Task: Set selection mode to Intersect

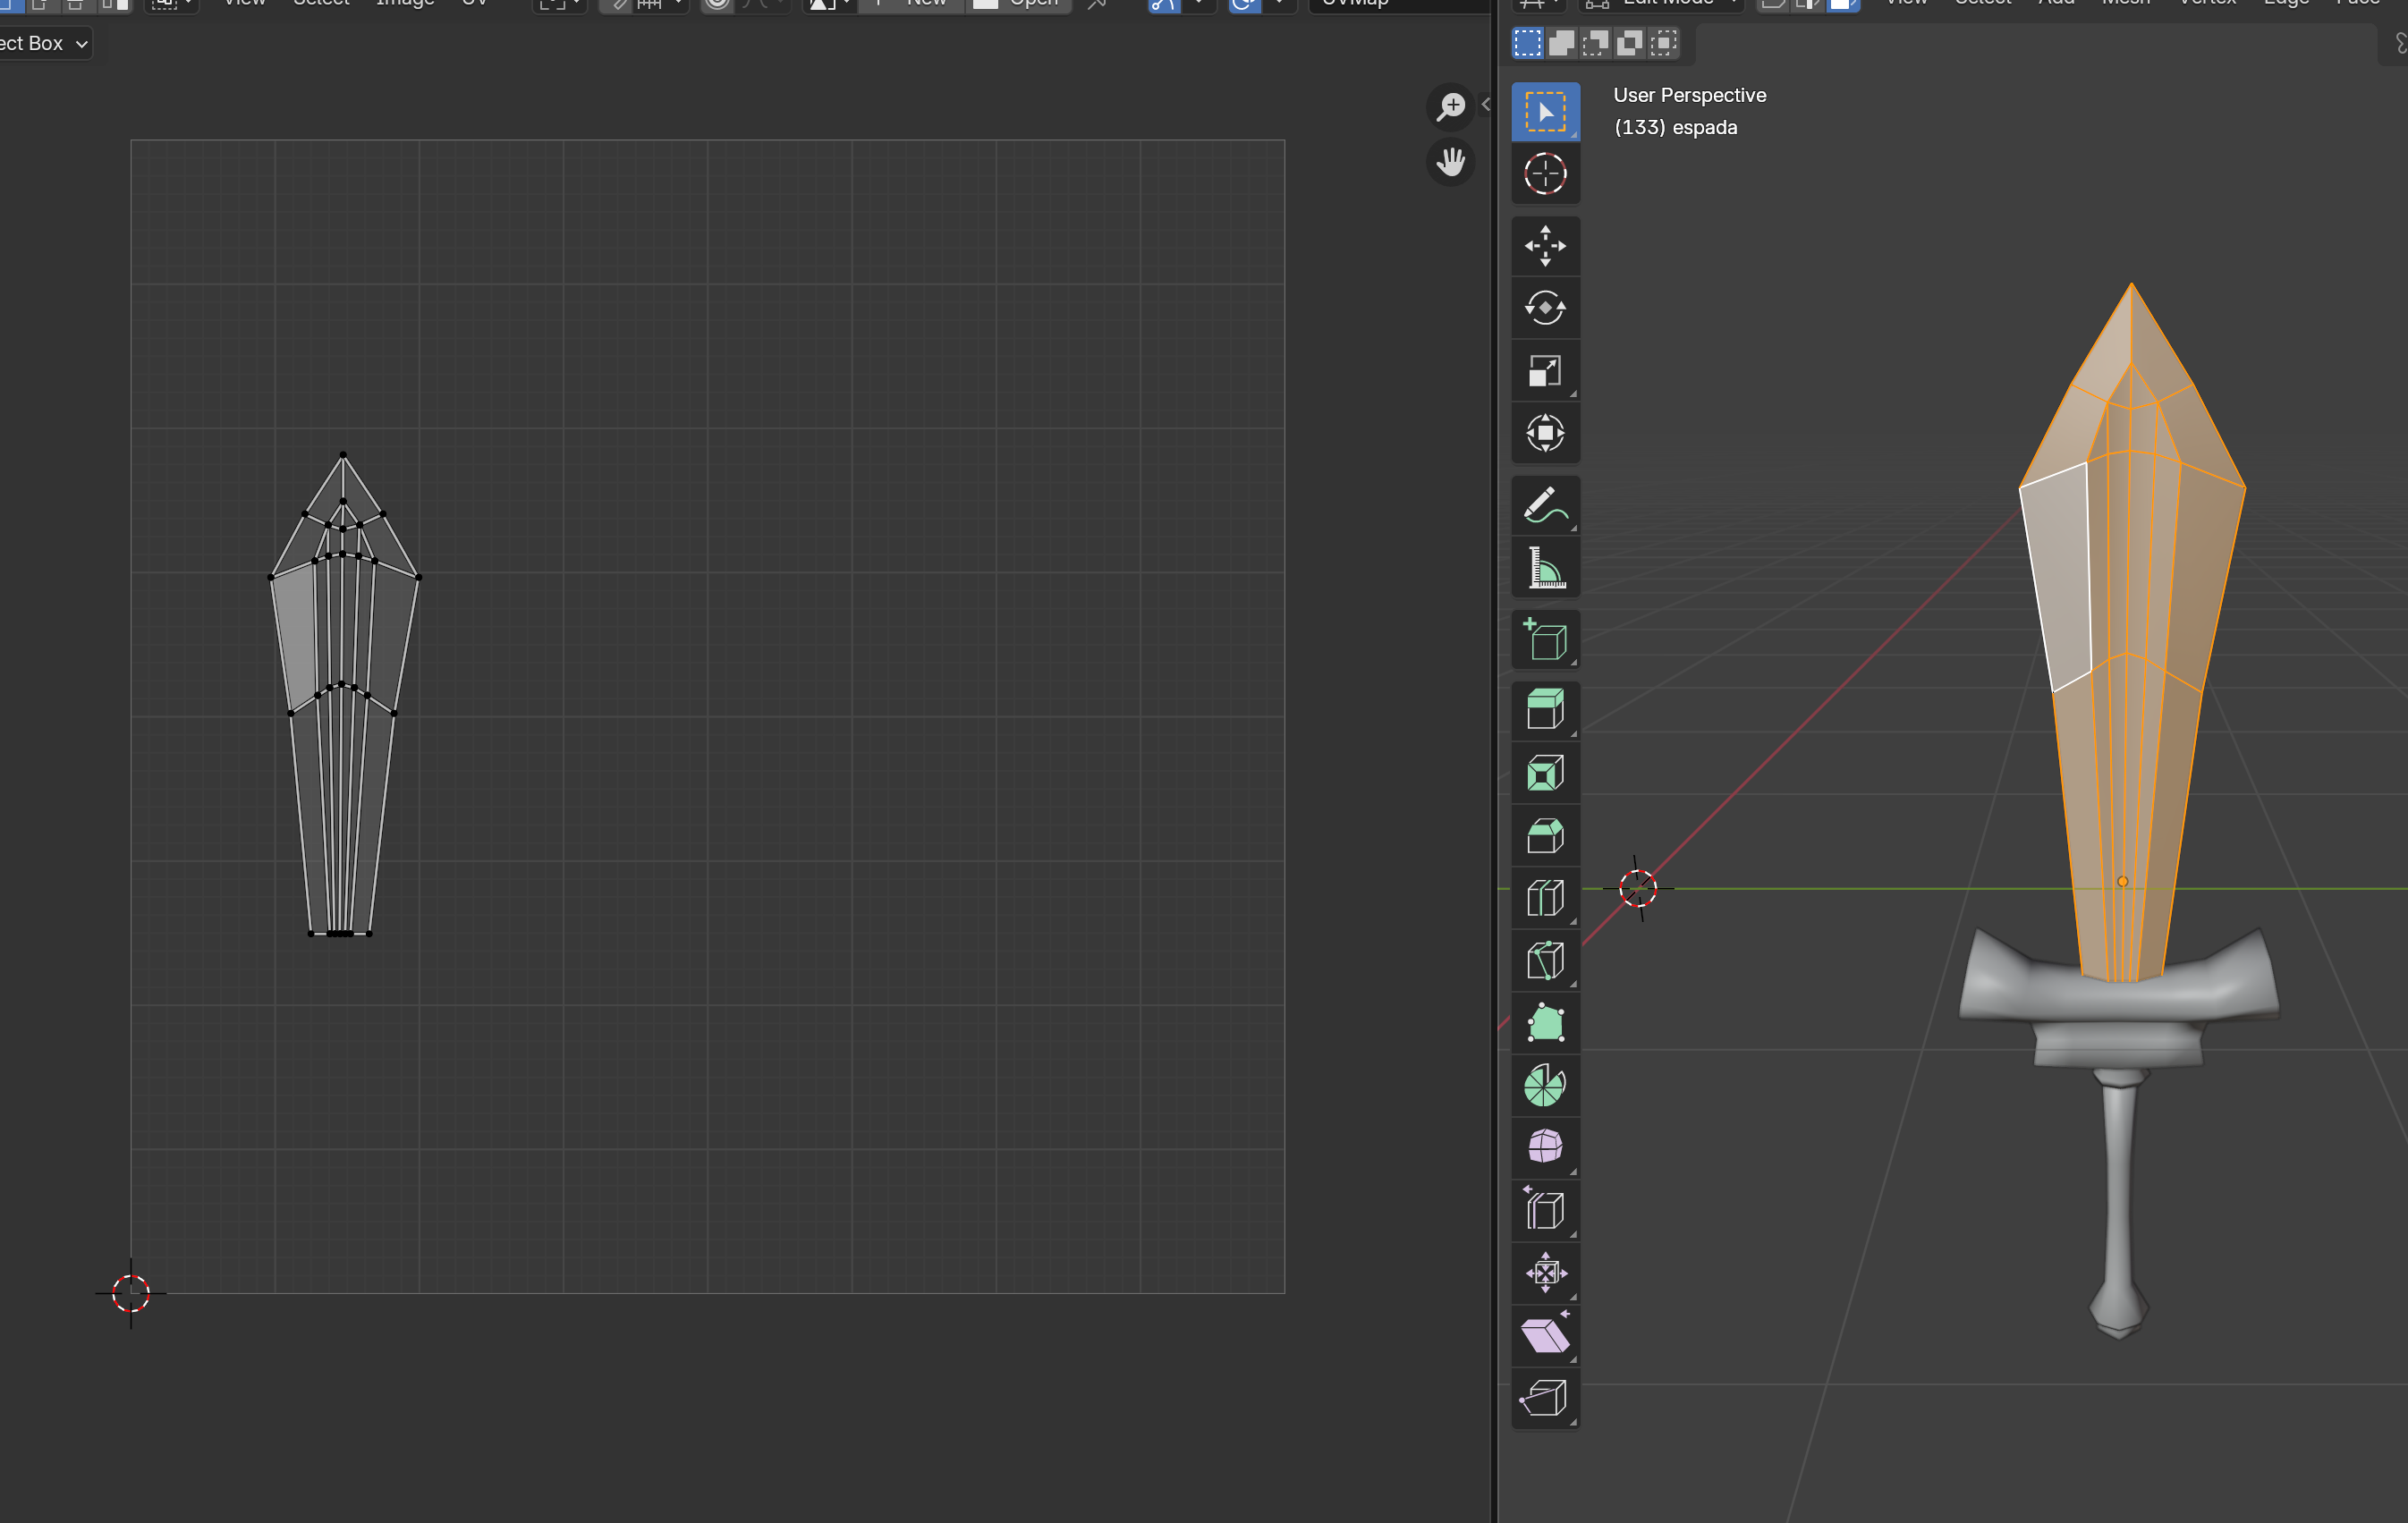Action: [x=1663, y=43]
